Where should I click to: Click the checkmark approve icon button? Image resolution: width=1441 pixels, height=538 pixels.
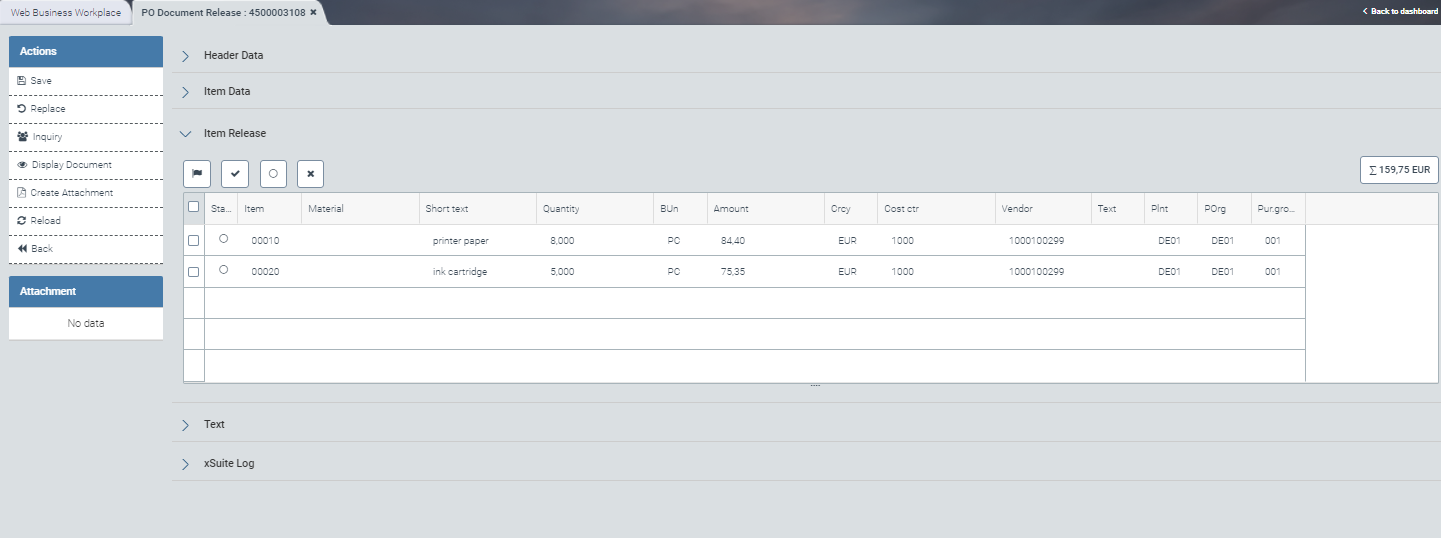(235, 173)
